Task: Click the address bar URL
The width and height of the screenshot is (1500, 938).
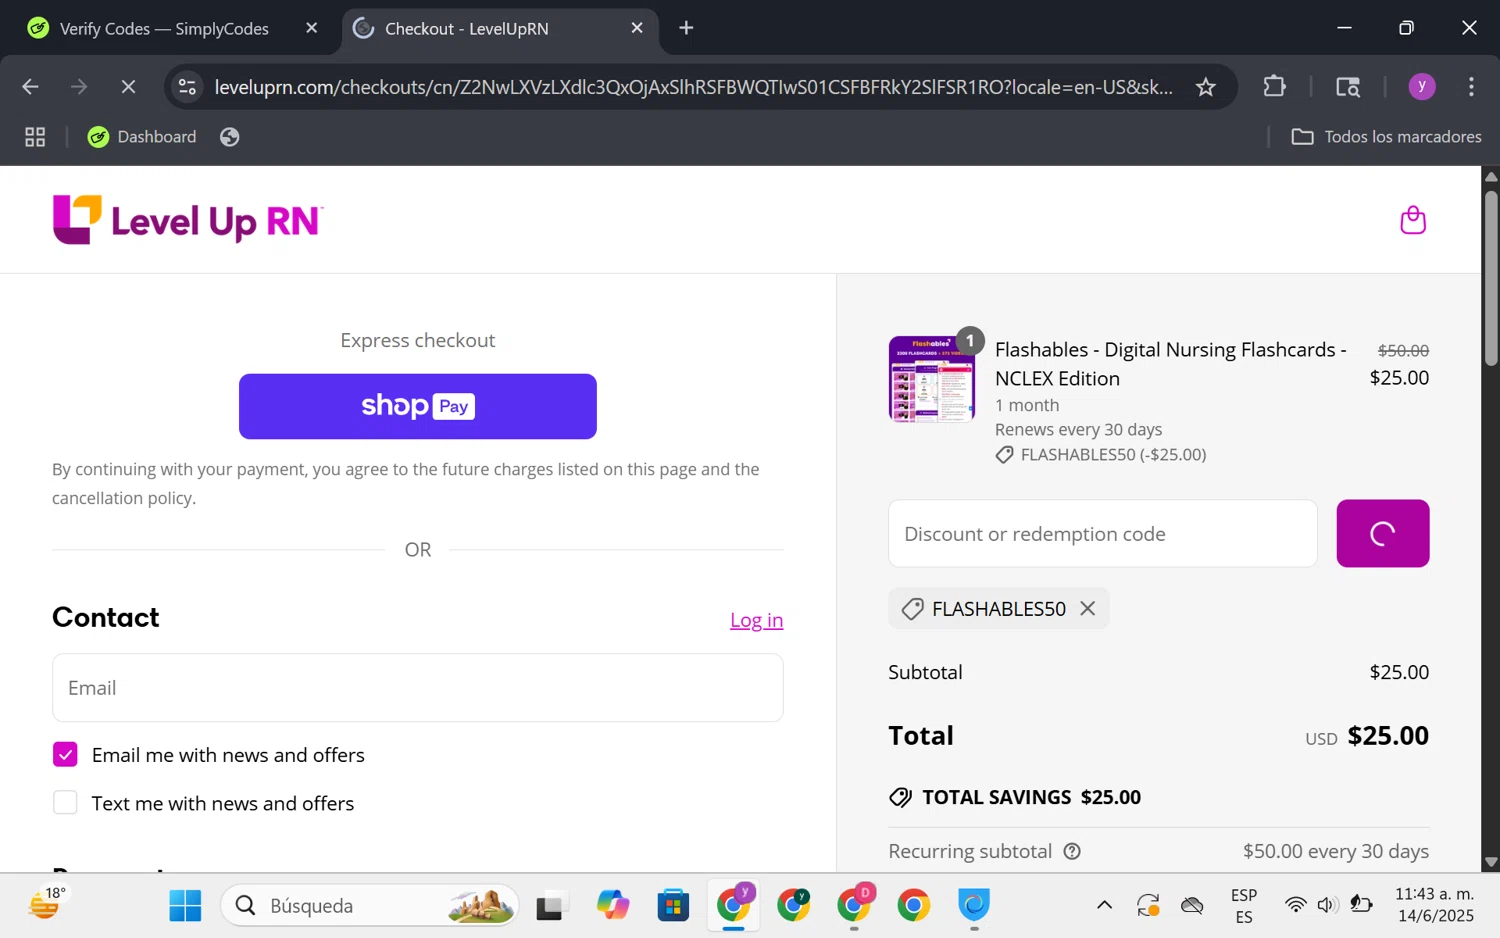Action: tap(693, 87)
